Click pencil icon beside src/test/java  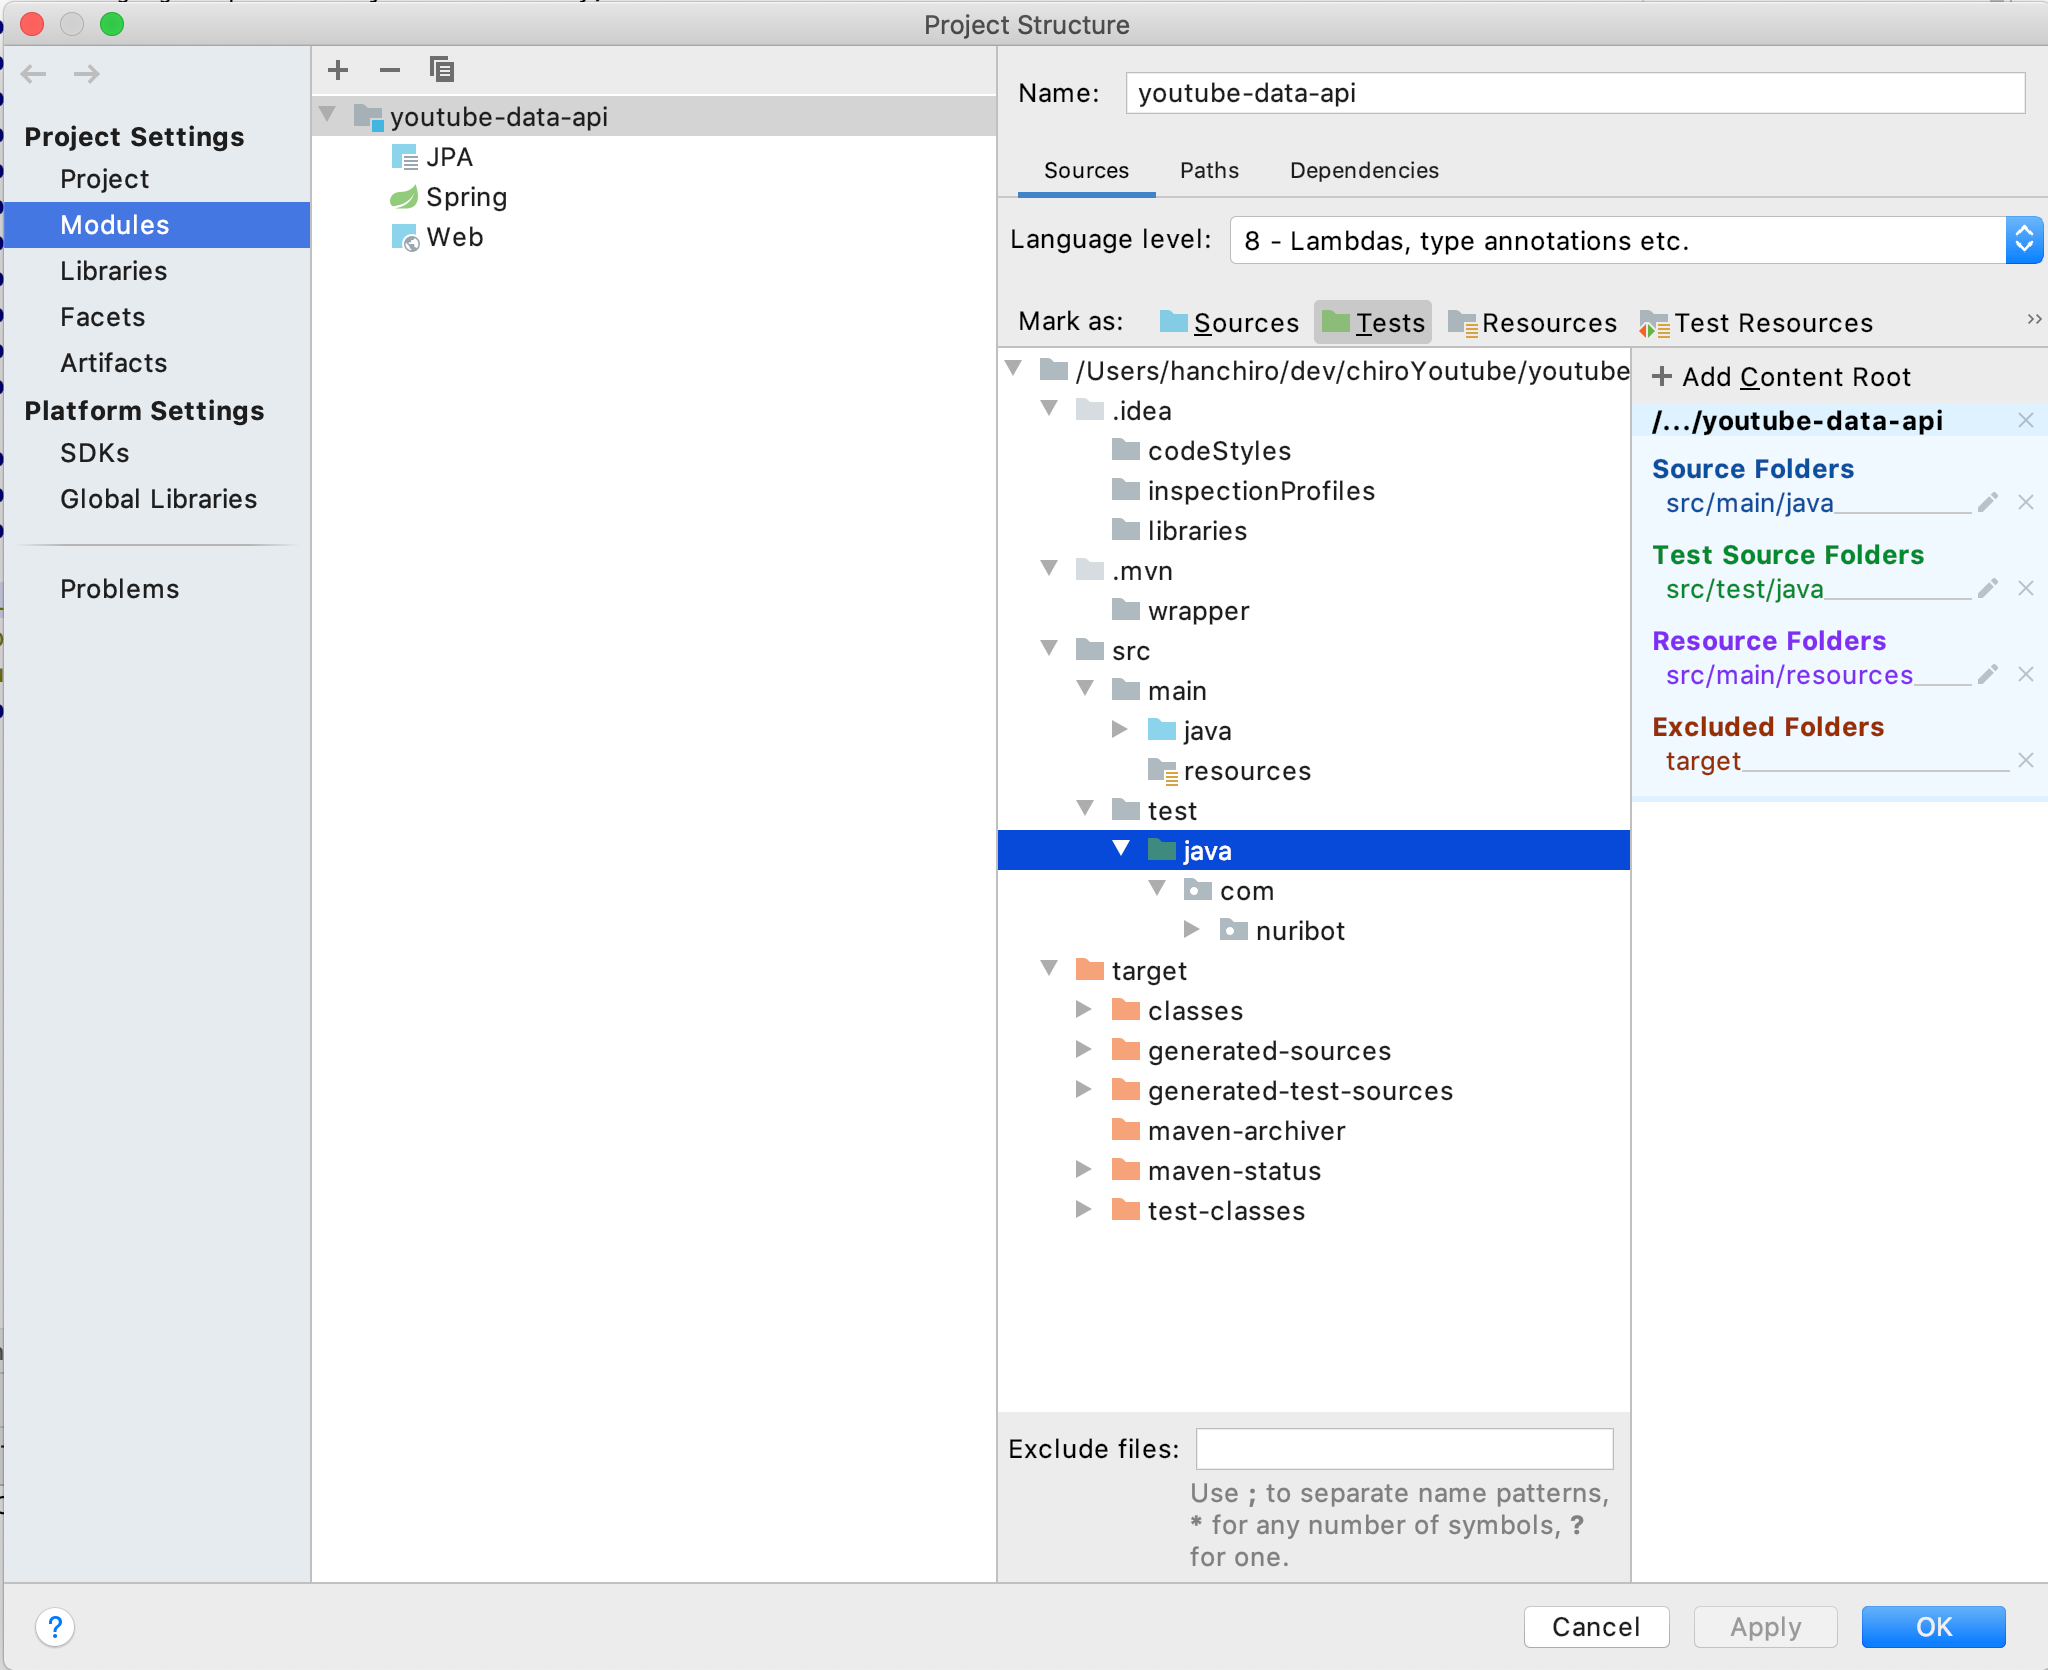[x=1988, y=588]
